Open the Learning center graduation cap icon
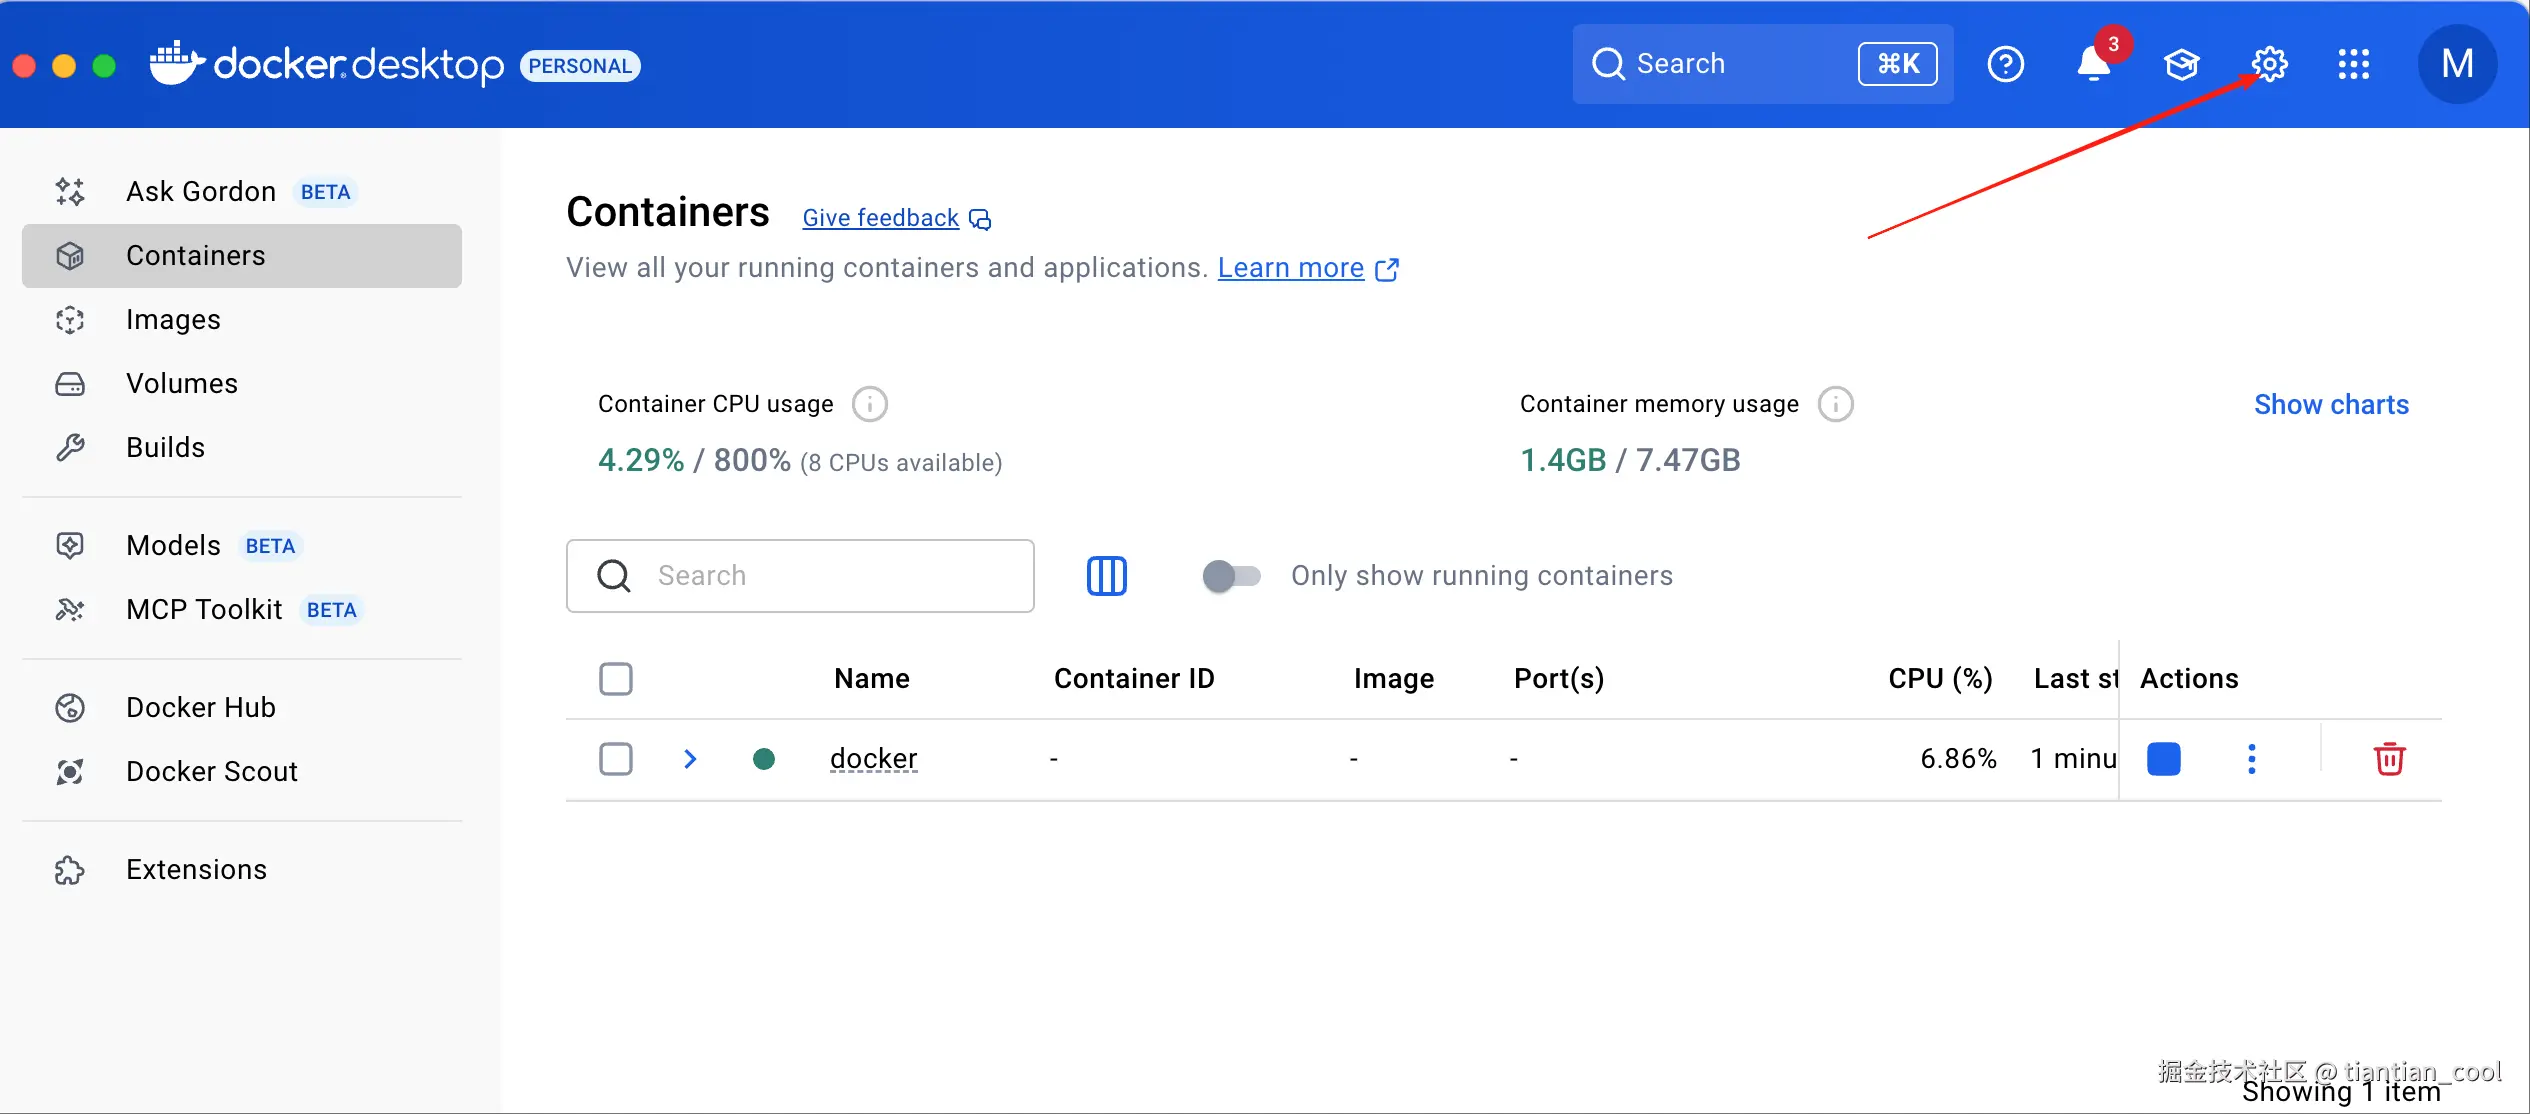Screen dimensions: 2530x1114 (2181, 64)
